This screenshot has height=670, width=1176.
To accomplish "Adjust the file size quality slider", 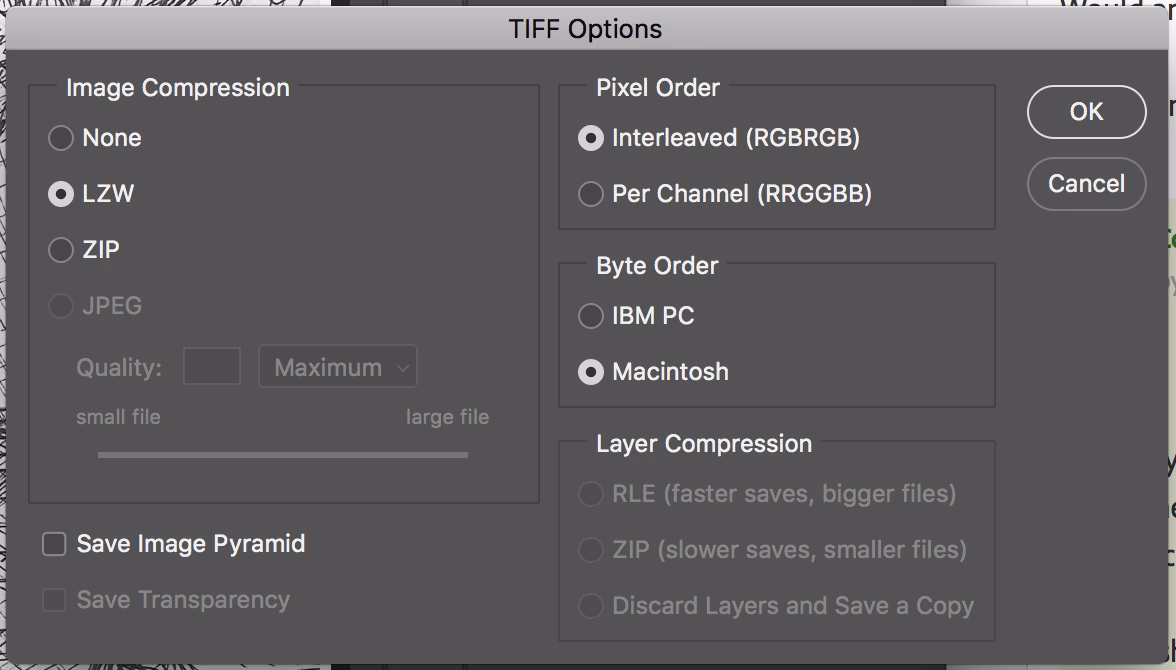I will coord(282,455).
